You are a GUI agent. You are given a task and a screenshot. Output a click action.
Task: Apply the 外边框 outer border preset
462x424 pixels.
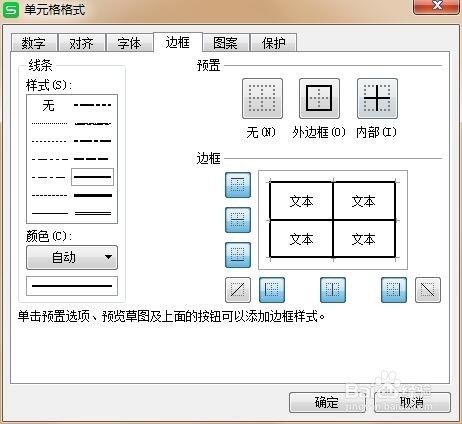[319, 99]
